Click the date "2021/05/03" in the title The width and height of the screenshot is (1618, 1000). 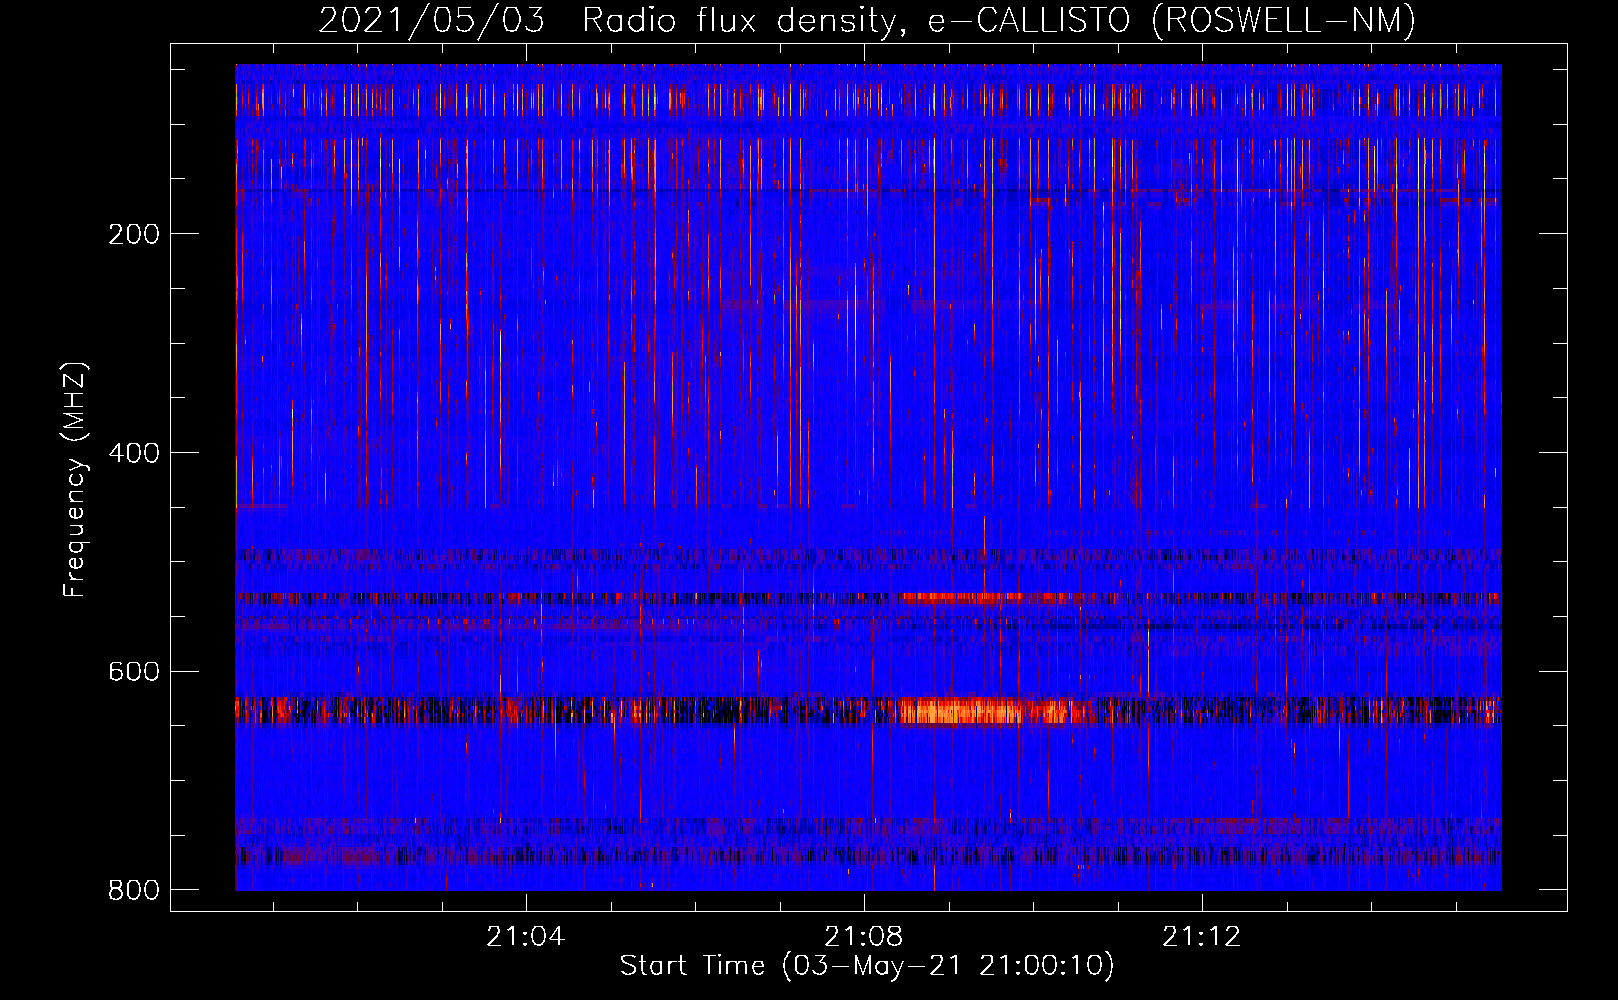[x=432, y=20]
